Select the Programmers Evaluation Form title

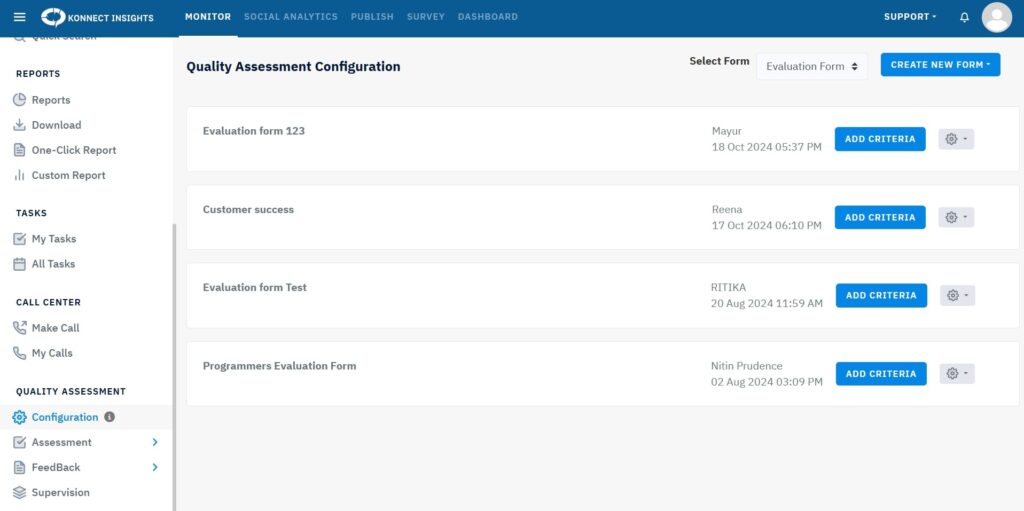[x=280, y=366]
